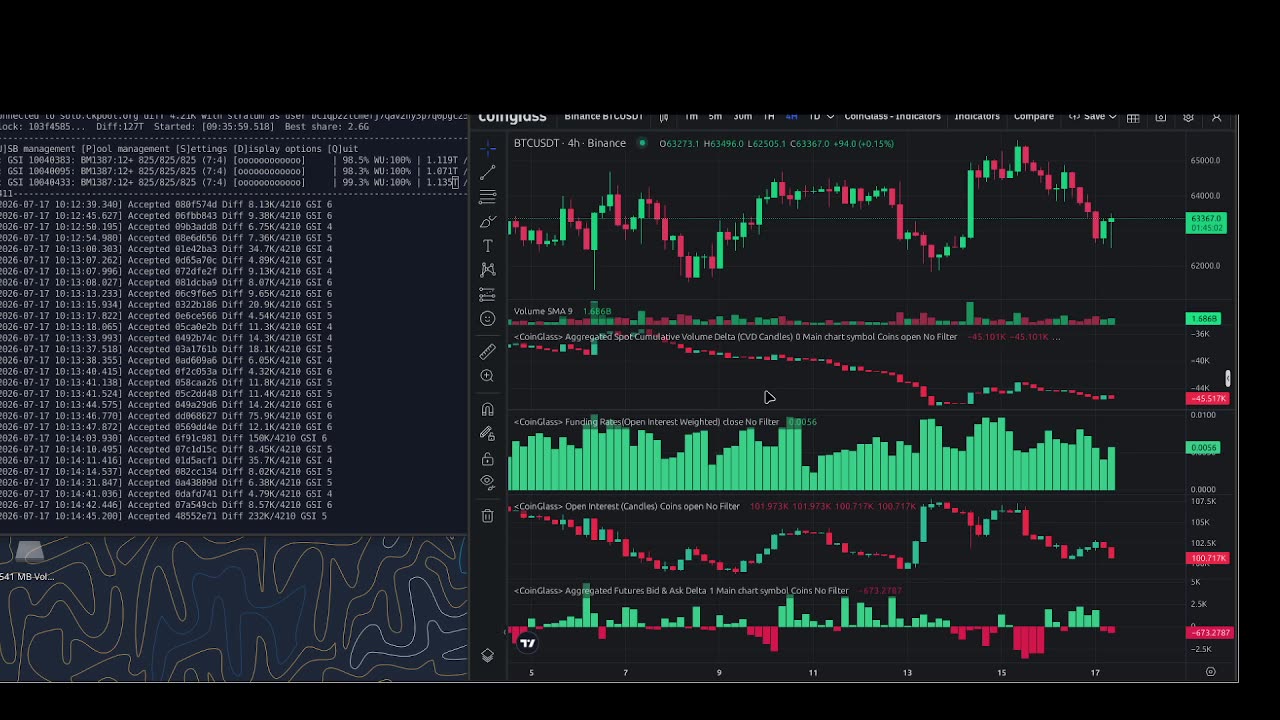1280x720 pixels.
Task: Click the 1.686B volume value label
Action: (1203, 319)
